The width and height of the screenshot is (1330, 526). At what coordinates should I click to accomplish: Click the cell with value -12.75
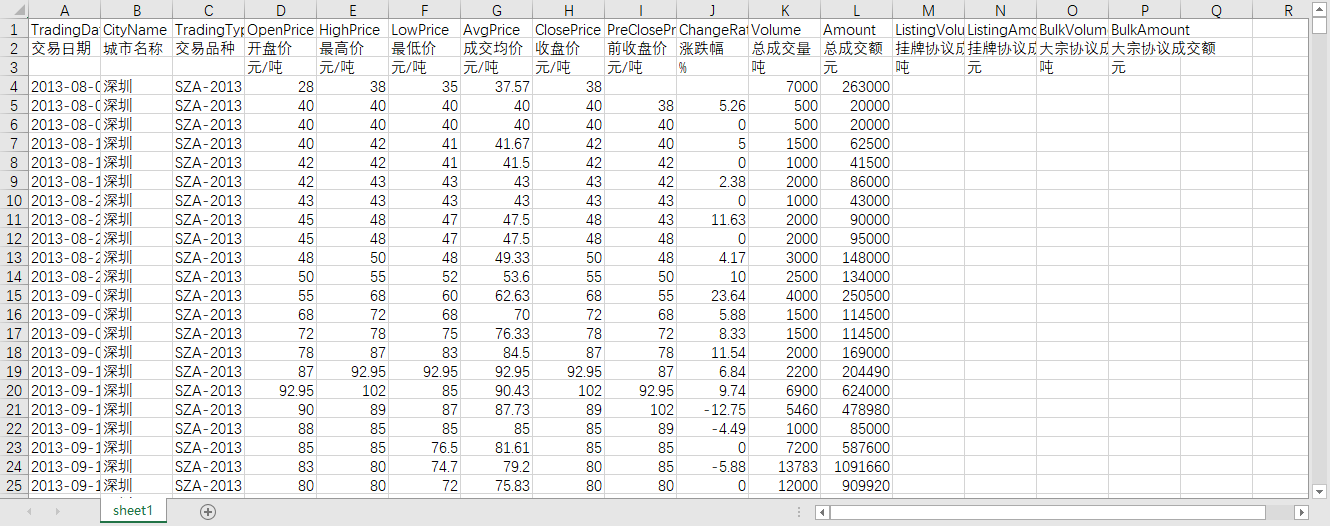pos(712,409)
